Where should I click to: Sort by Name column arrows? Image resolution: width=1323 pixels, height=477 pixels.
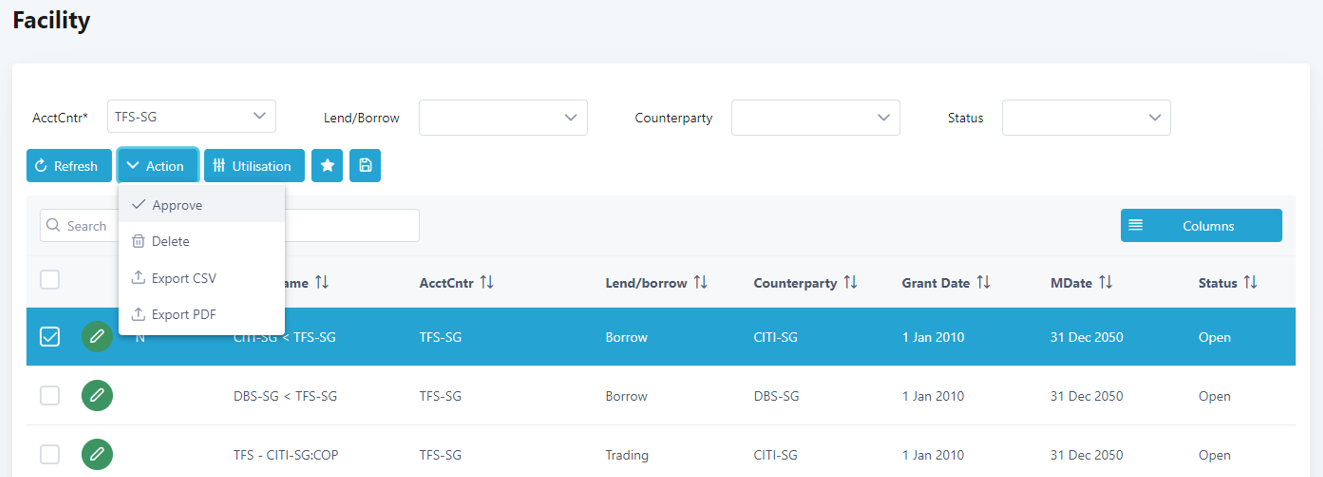pyautogui.click(x=321, y=283)
